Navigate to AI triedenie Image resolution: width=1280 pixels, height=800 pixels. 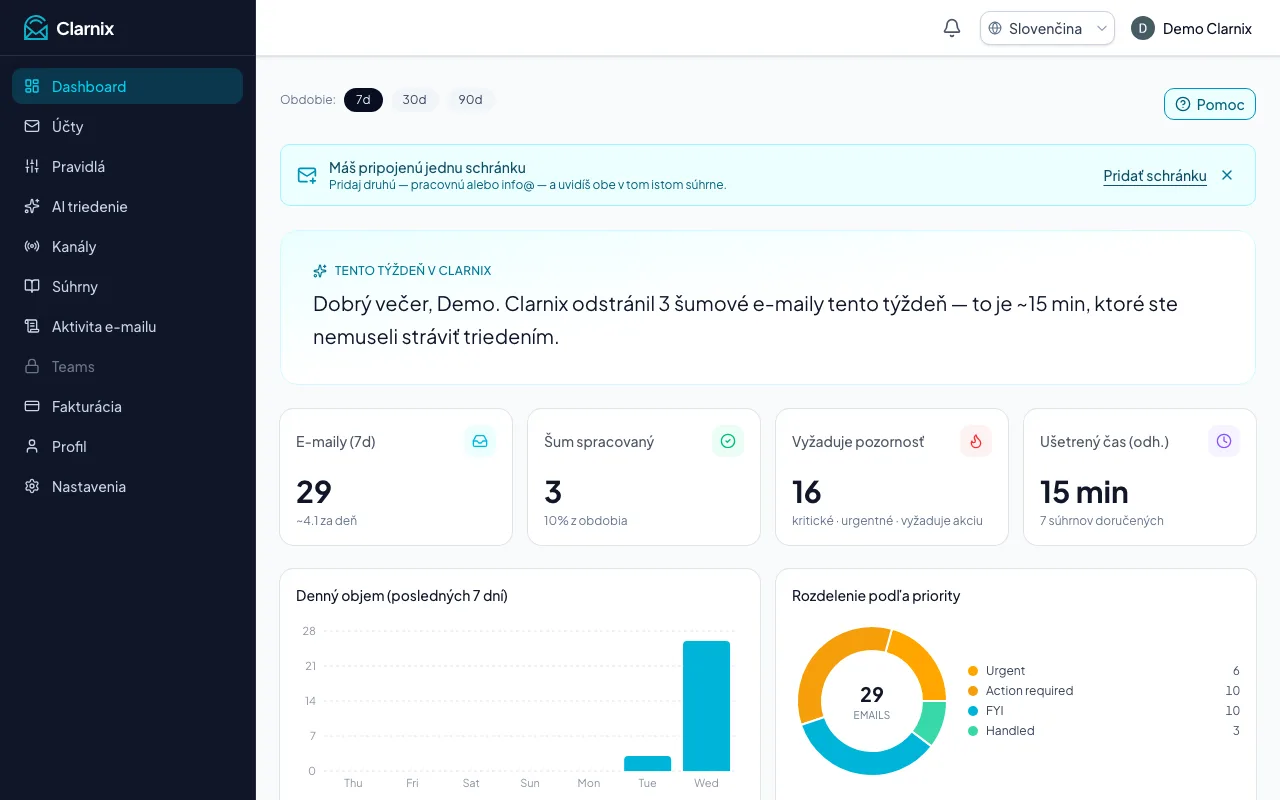[x=127, y=206]
